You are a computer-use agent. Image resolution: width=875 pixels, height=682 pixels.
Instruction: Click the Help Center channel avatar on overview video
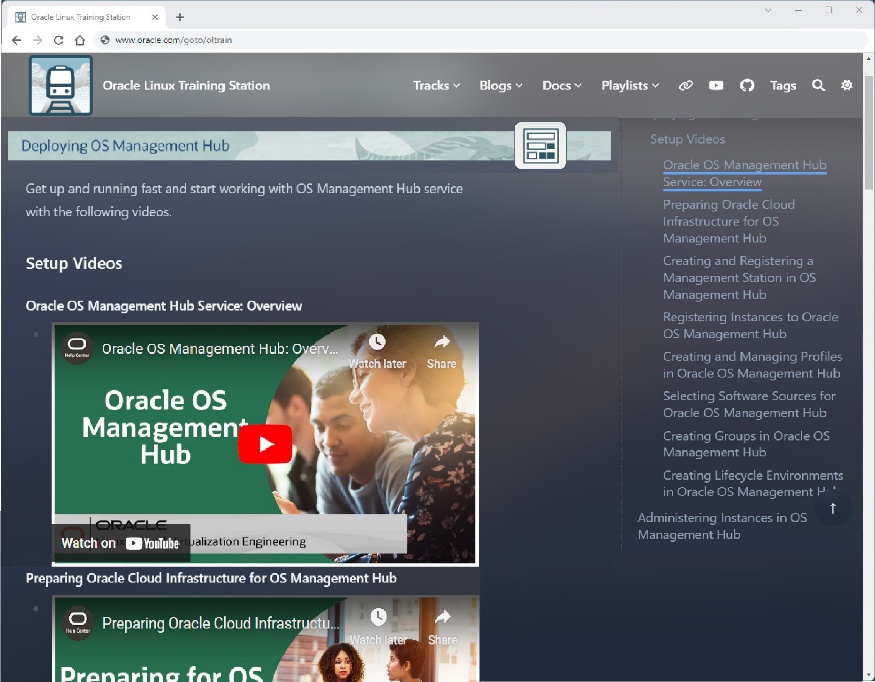[x=77, y=349]
